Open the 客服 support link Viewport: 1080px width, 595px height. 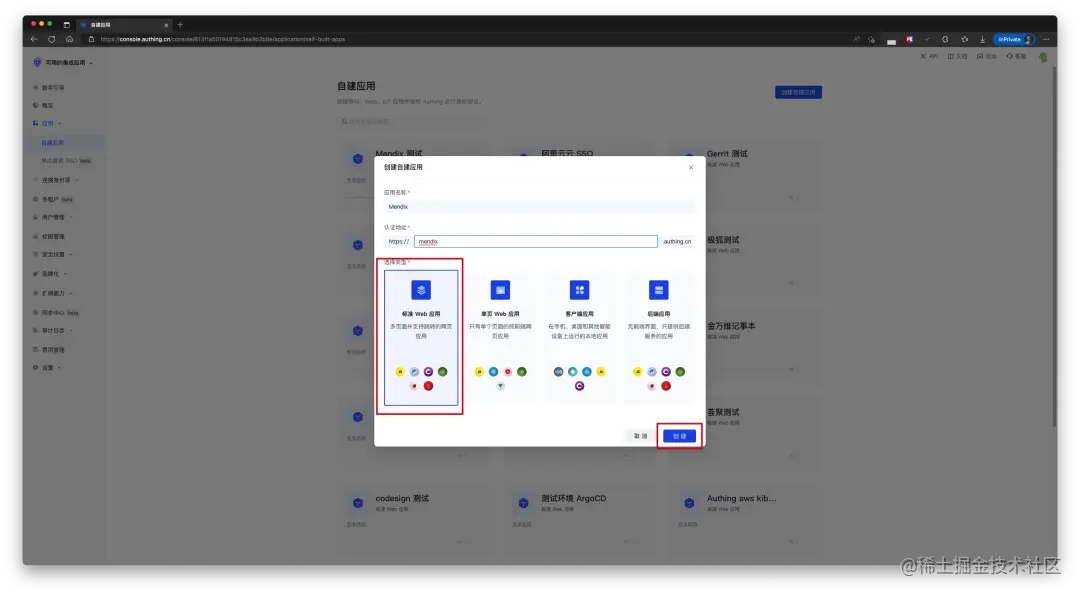[1016, 56]
